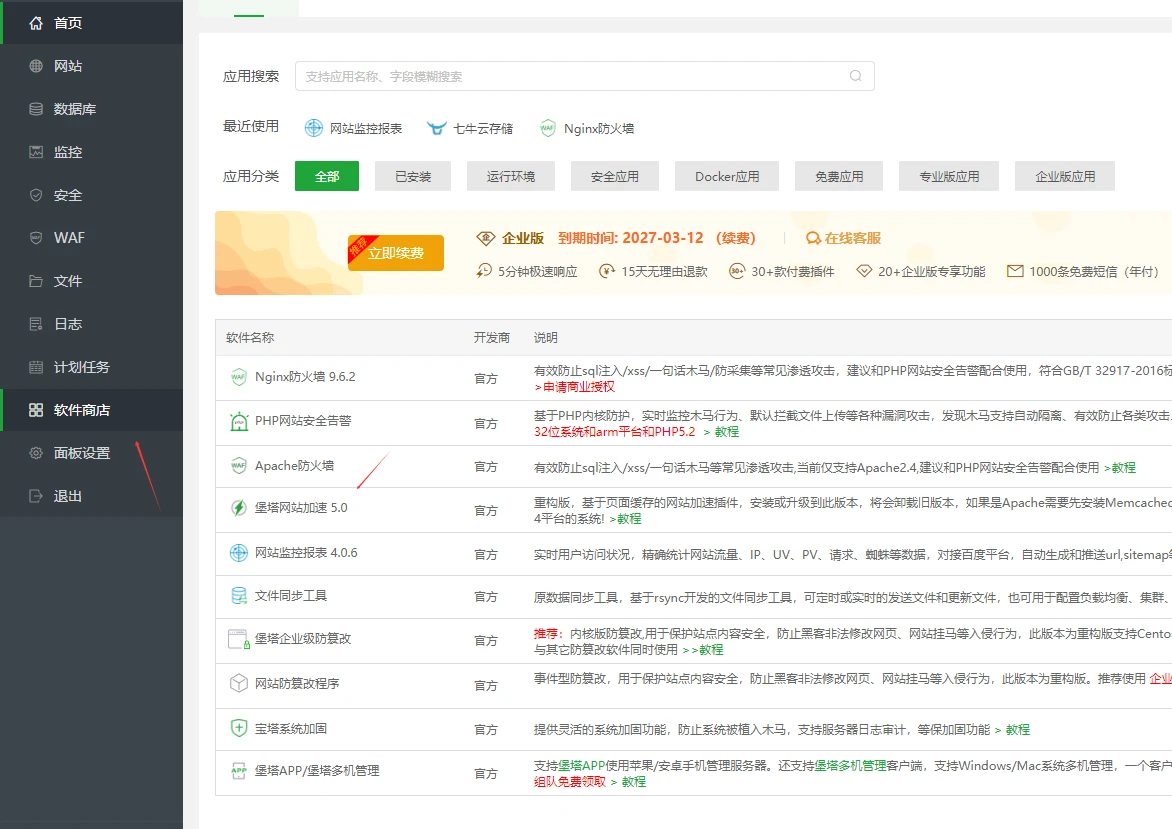Click the 文件同步工具 row icon

tap(238, 596)
